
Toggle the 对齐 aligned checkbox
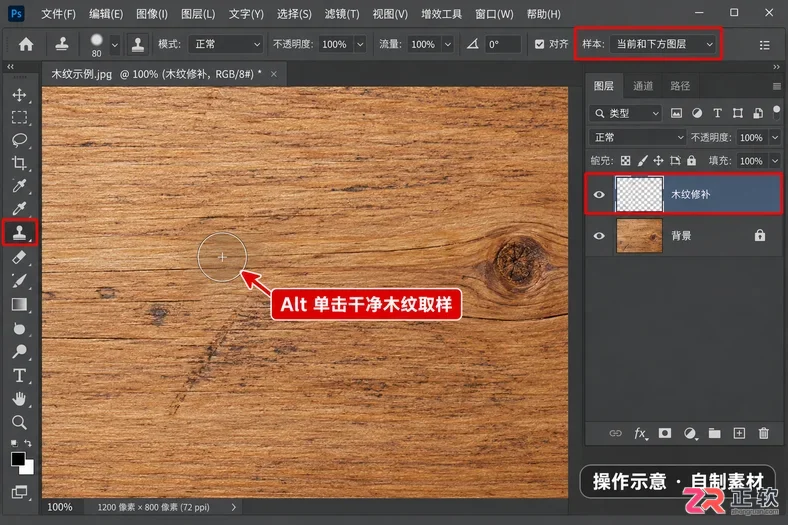(539, 44)
